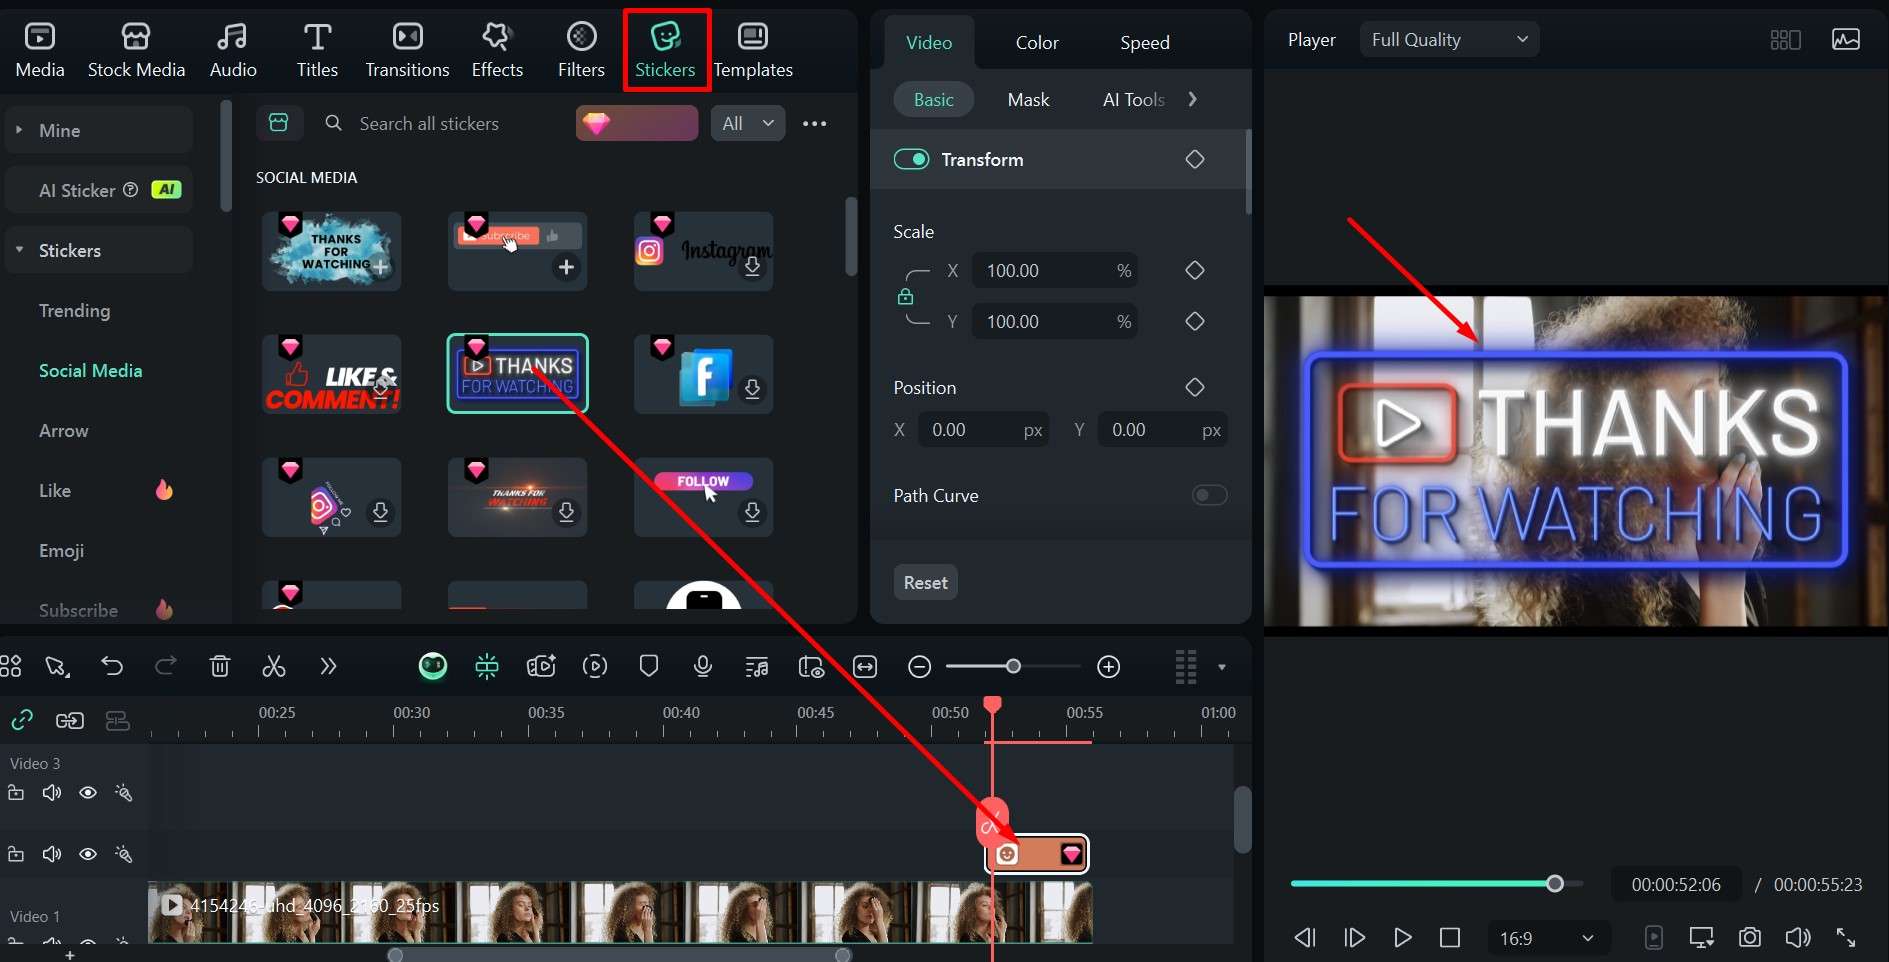Click the player playback progress slider
This screenshot has height=962, width=1889.
tap(1436, 884)
